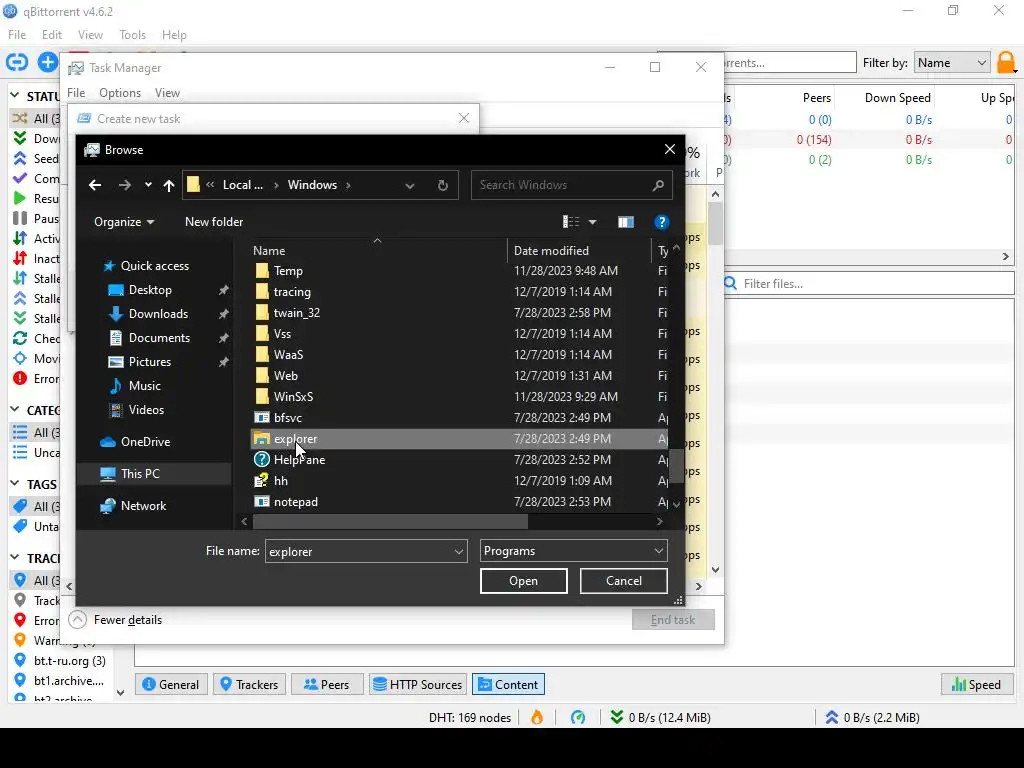
Task: Go back in Browse dialog
Action: pyautogui.click(x=95, y=185)
